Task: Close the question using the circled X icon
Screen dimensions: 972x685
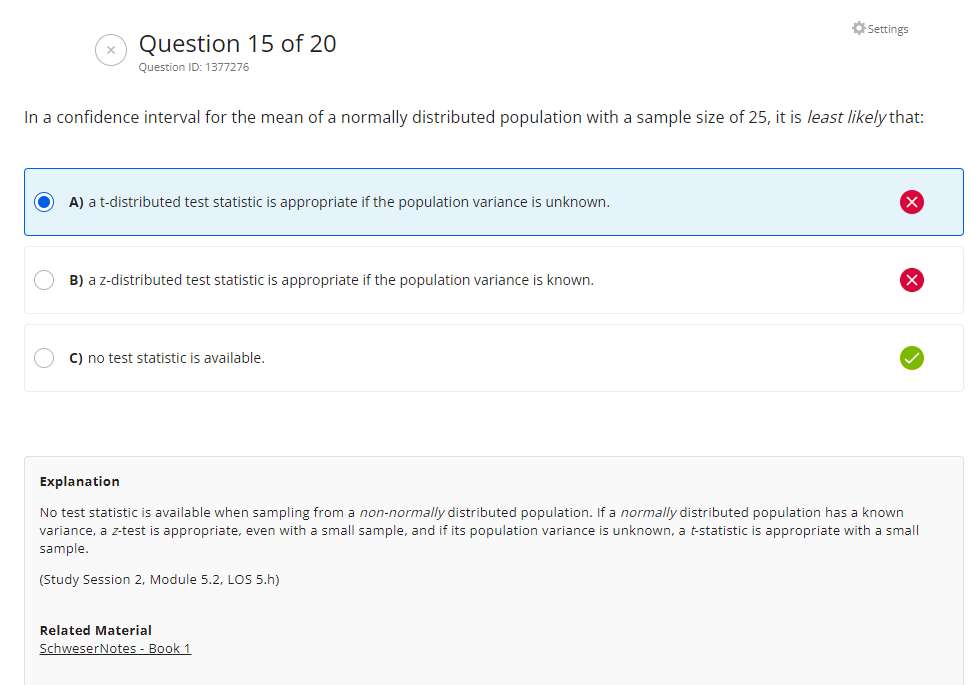Action: point(111,50)
